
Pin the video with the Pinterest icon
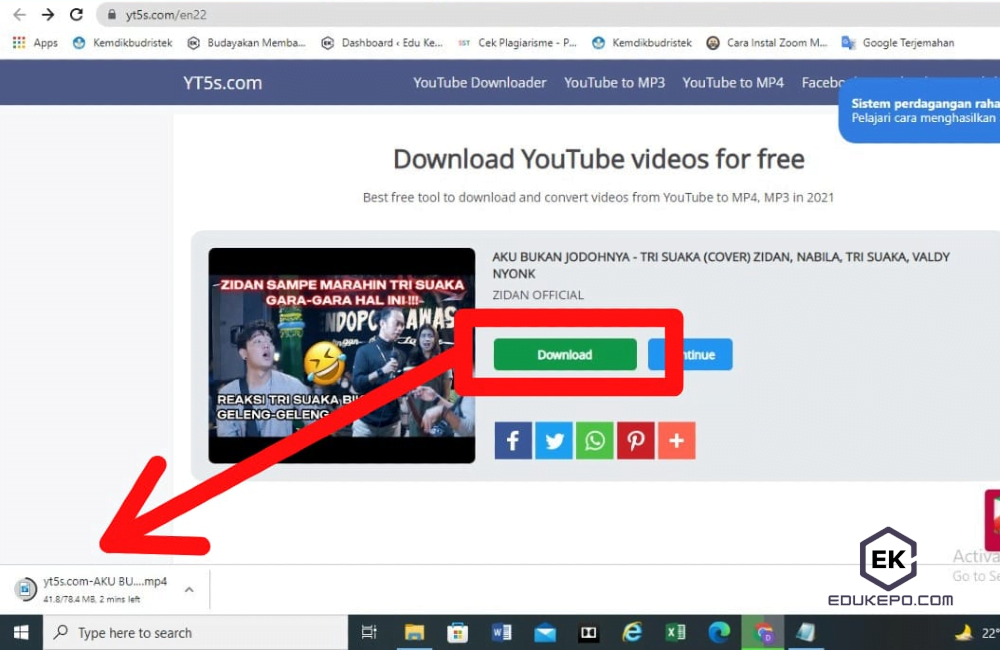coord(636,440)
